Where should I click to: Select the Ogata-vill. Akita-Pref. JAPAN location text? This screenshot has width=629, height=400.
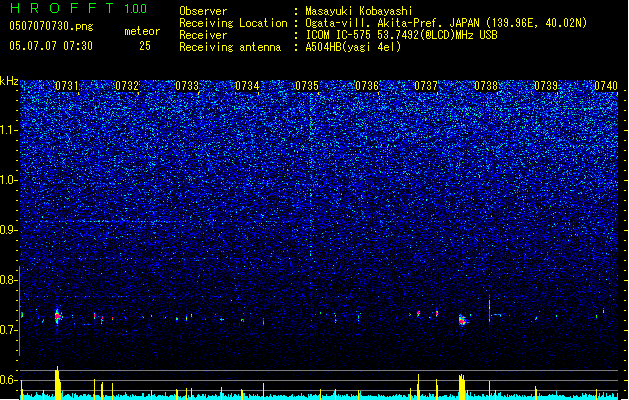click(x=446, y=23)
